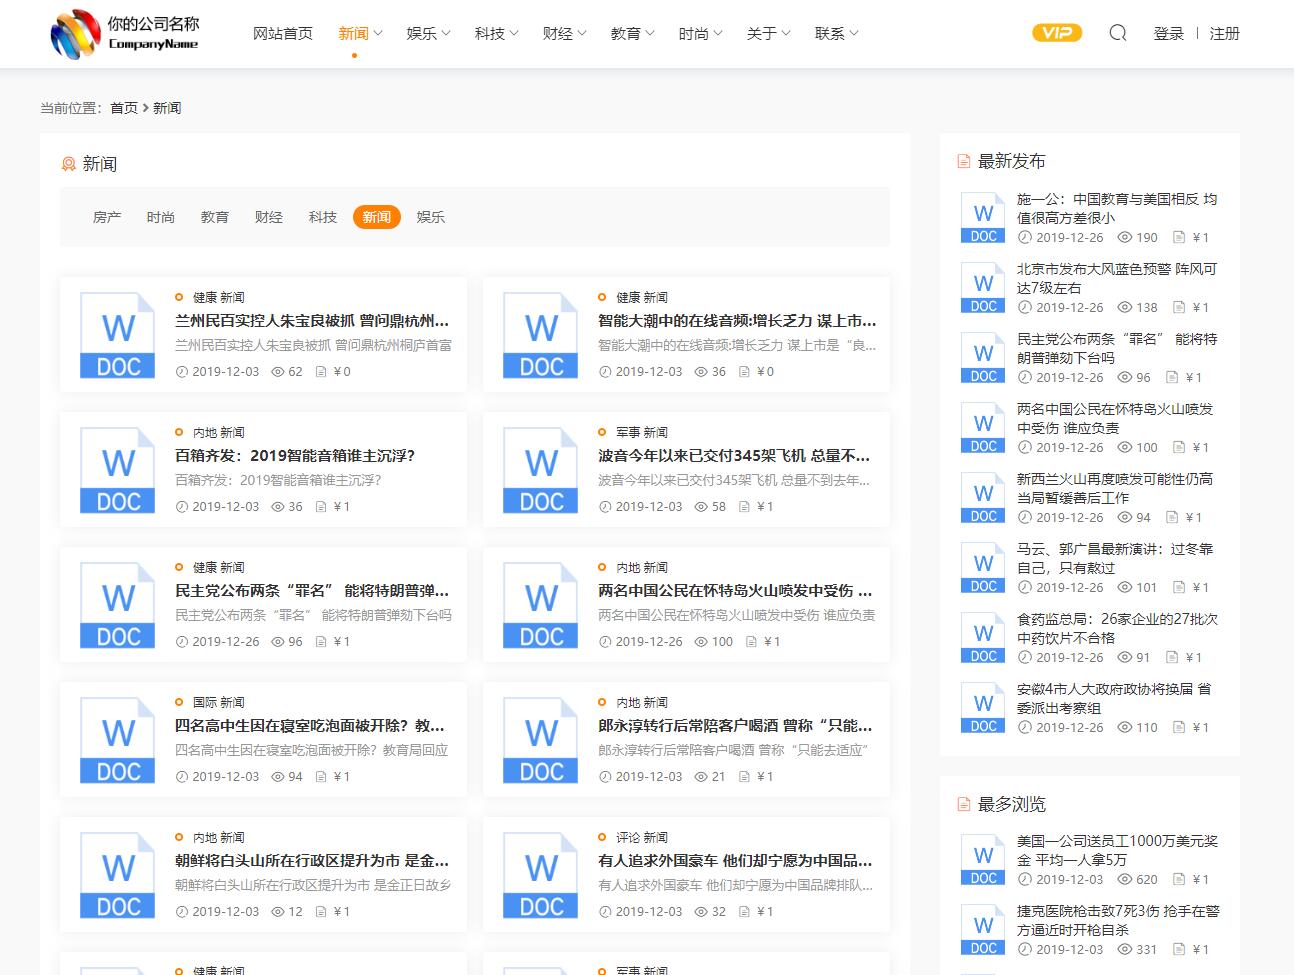The width and height of the screenshot is (1294, 975).
Task: Switch to the 网站首页 menu item
Action: pos(282,33)
